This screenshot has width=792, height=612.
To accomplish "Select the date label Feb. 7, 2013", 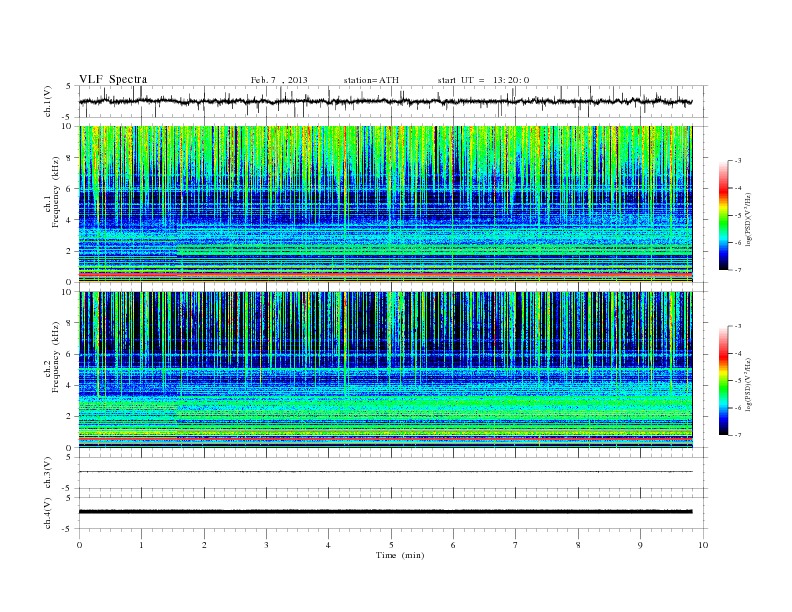I will pos(279,80).
